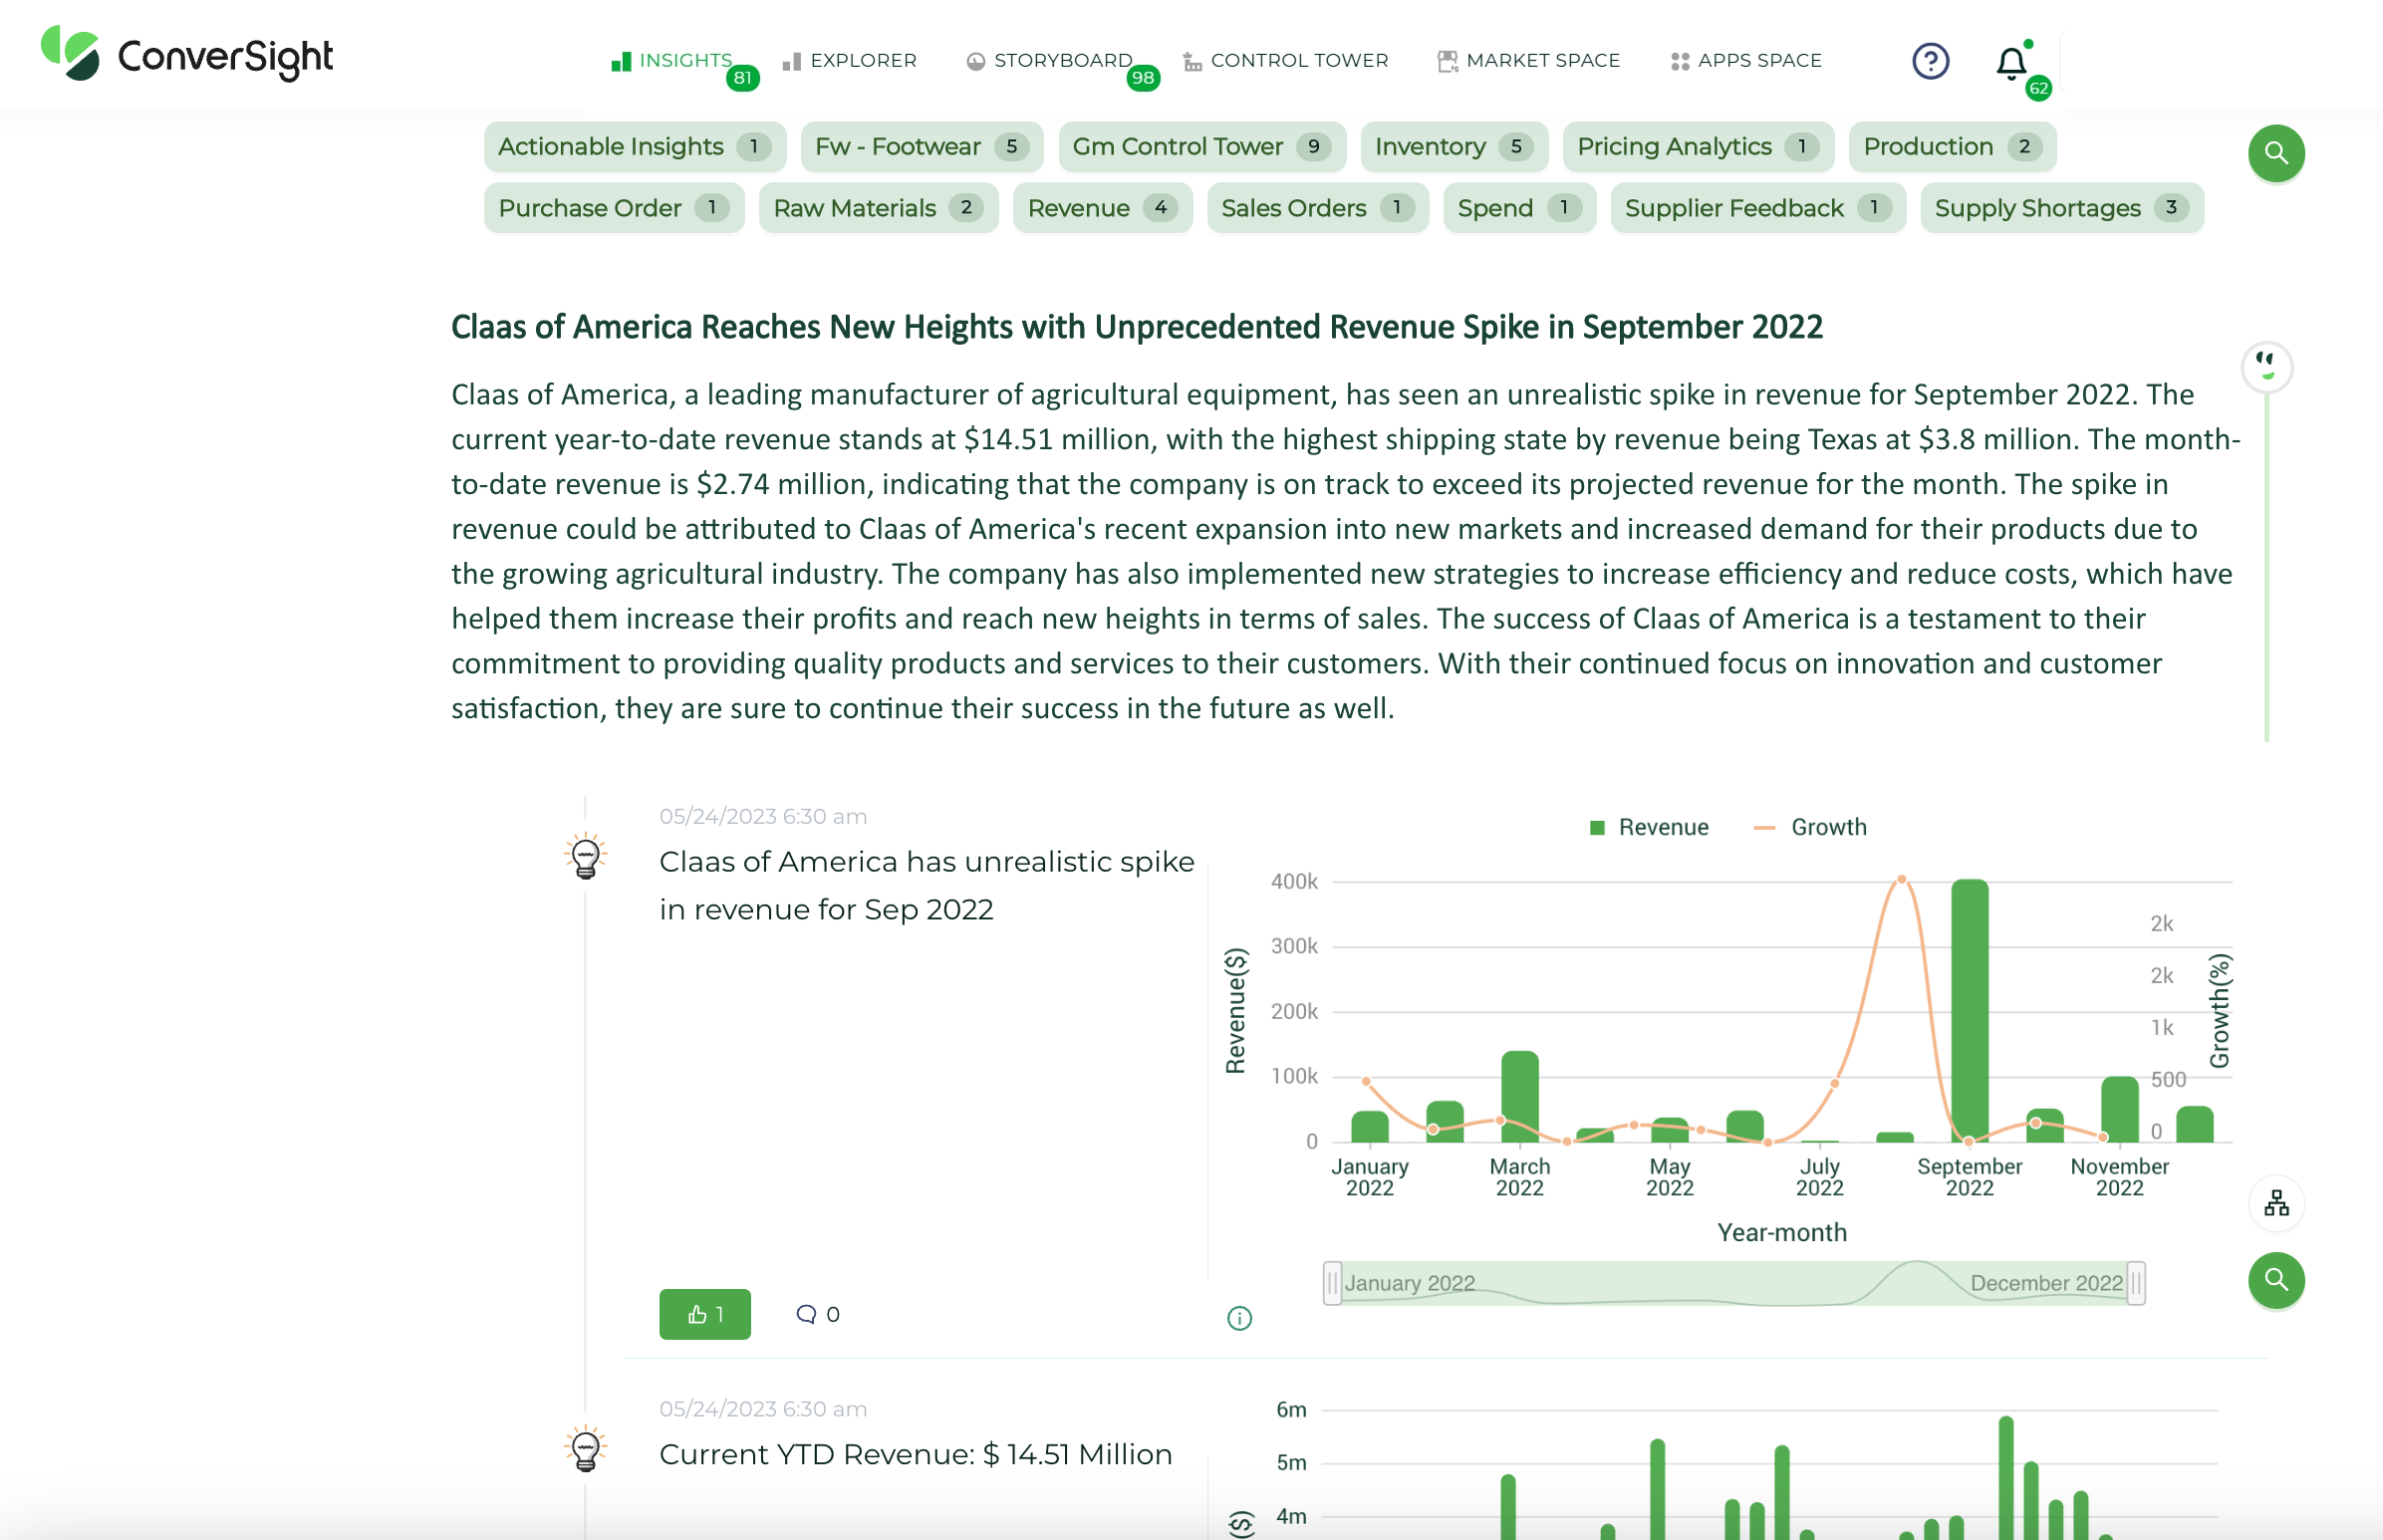
Task: Click the lightbulb icon for Sep 2022 spike insight
Action: point(586,856)
